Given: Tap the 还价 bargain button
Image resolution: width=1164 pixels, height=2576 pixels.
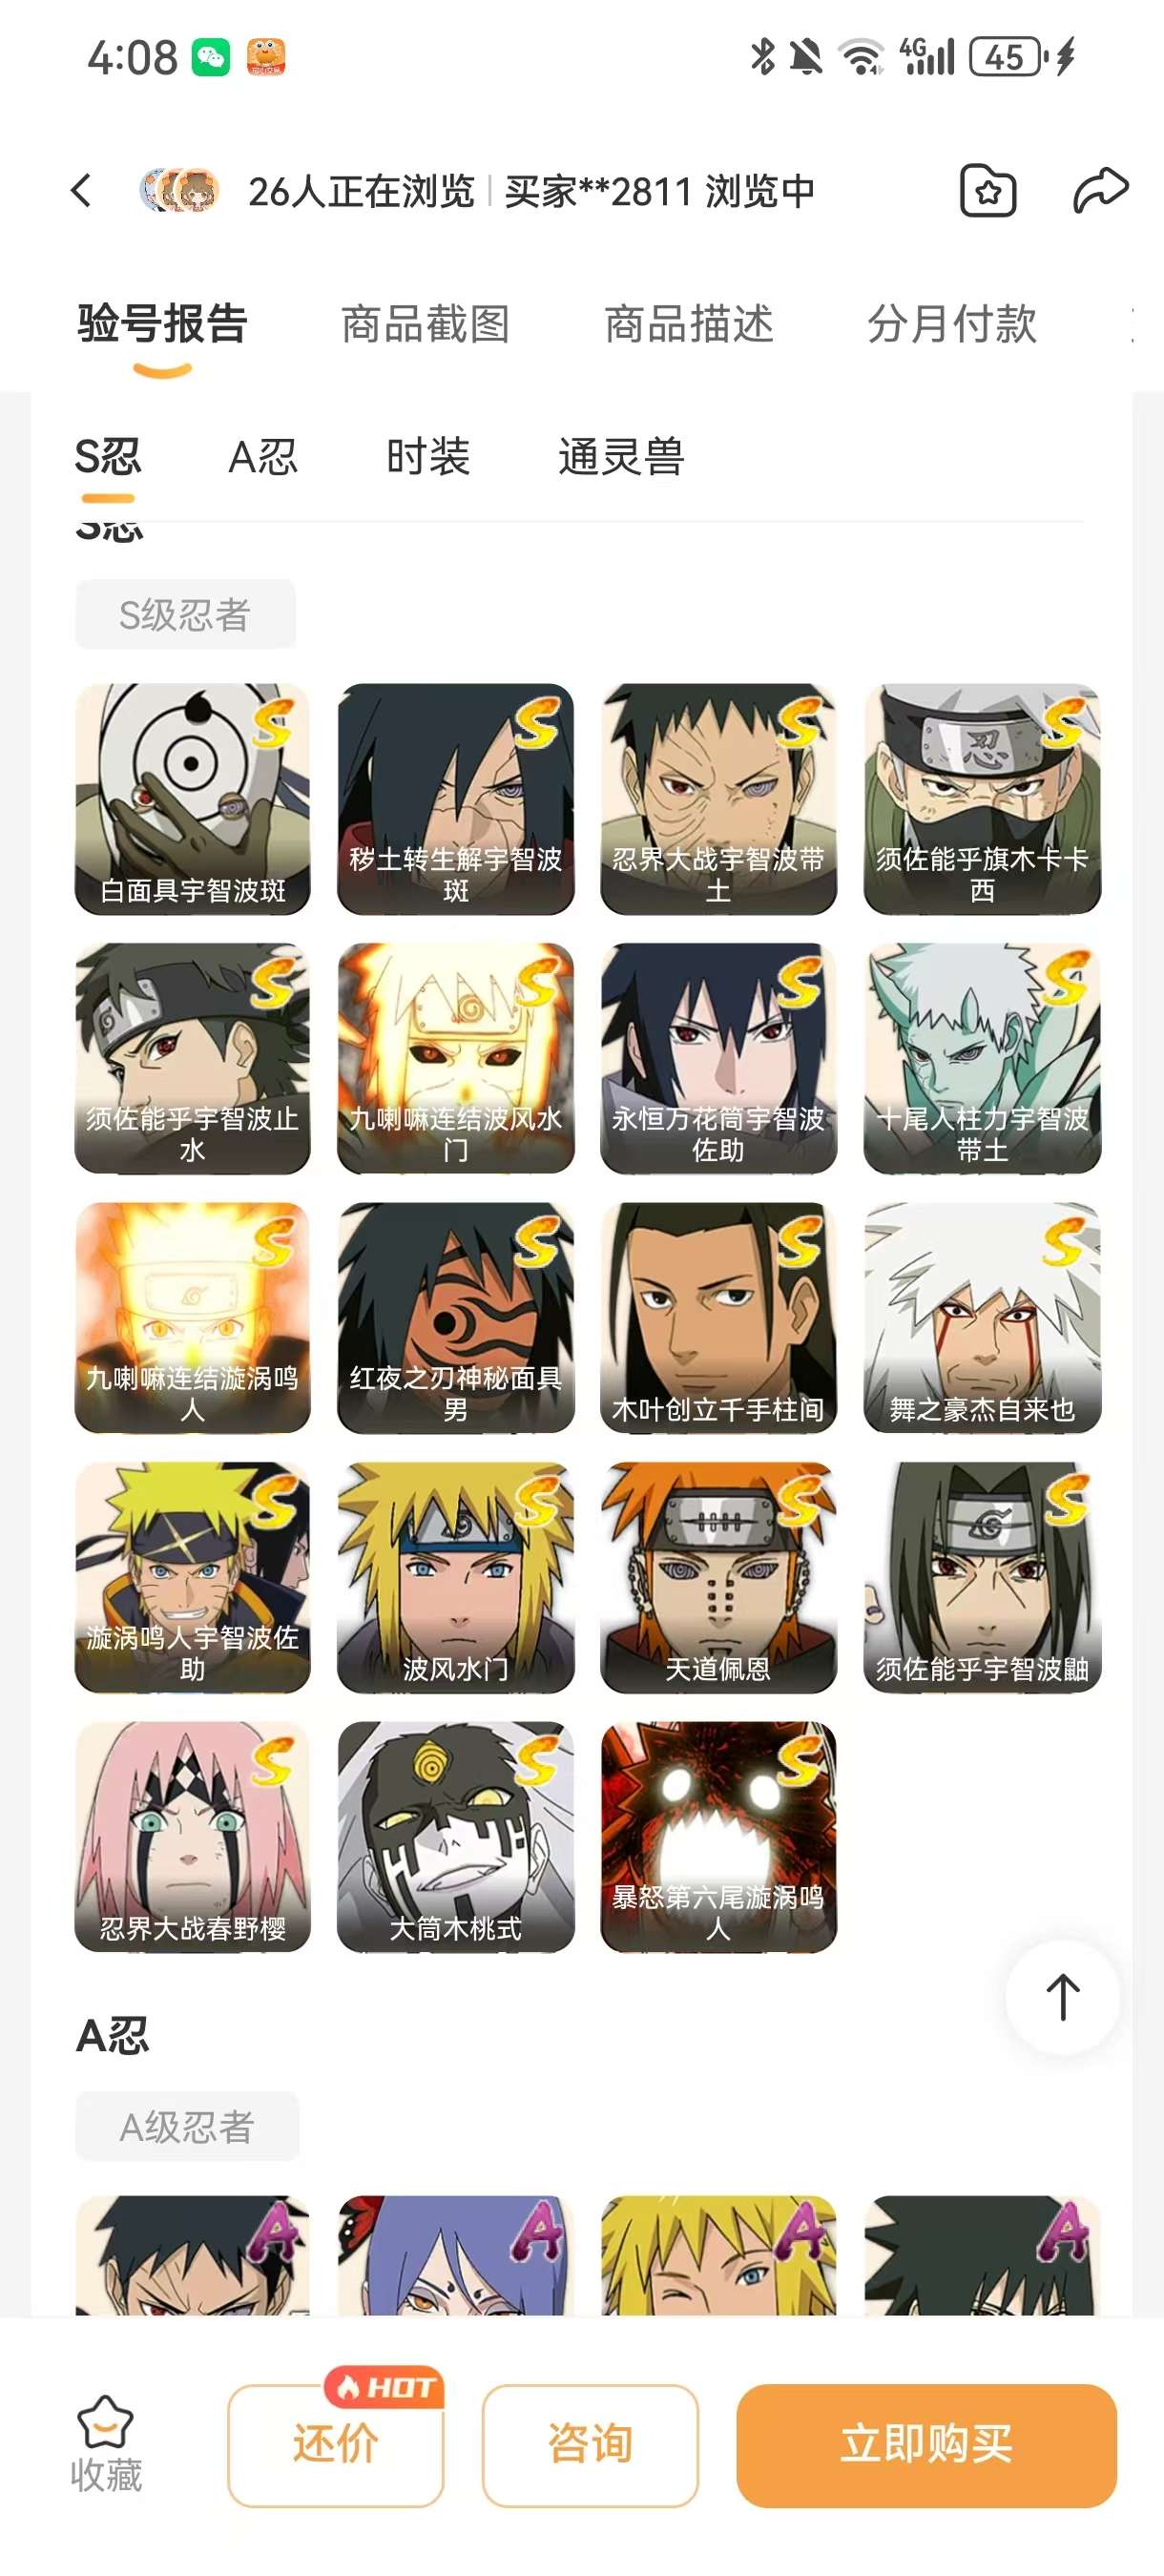Looking at the screenshot, I should [x=335, y=2445].
